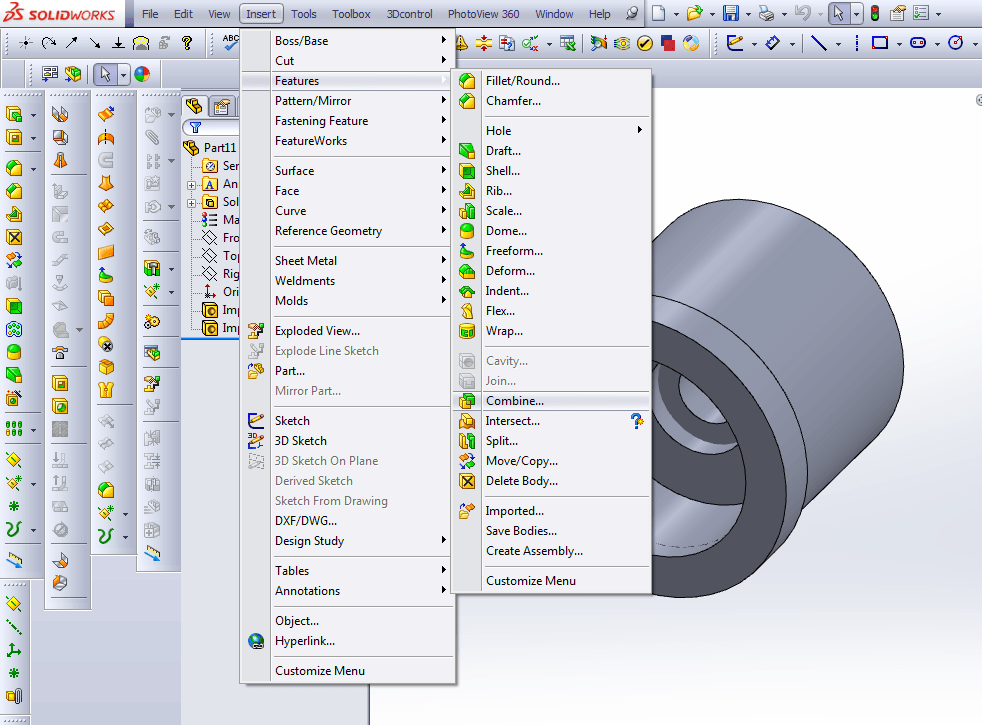Click the Rectangle sketch tool
The image size is (982, 725).
pyautogui.click(x=880, y=43)
